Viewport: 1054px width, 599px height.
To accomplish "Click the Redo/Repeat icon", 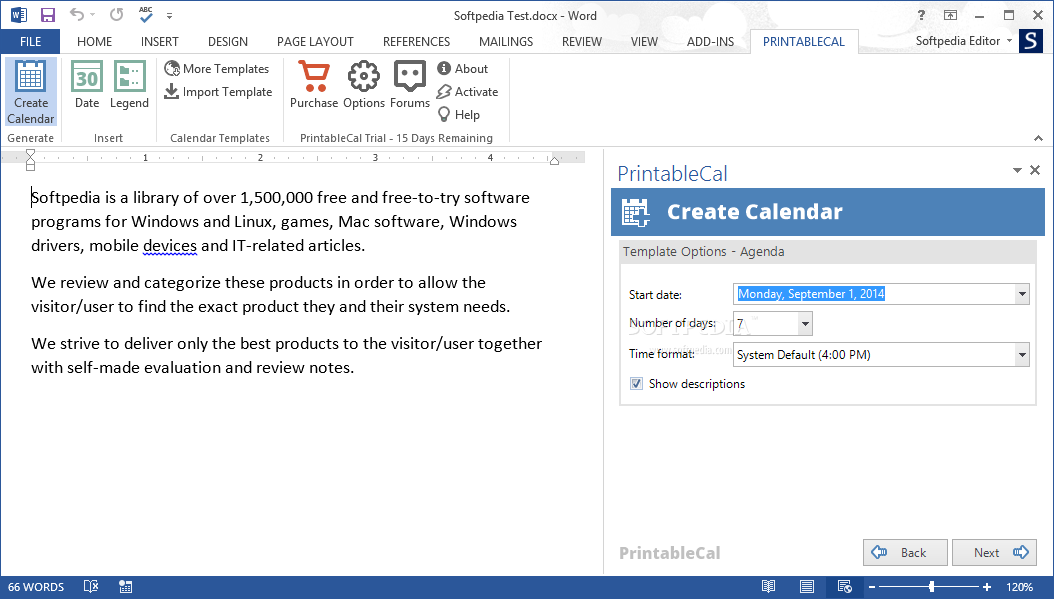I will [116, 15].
